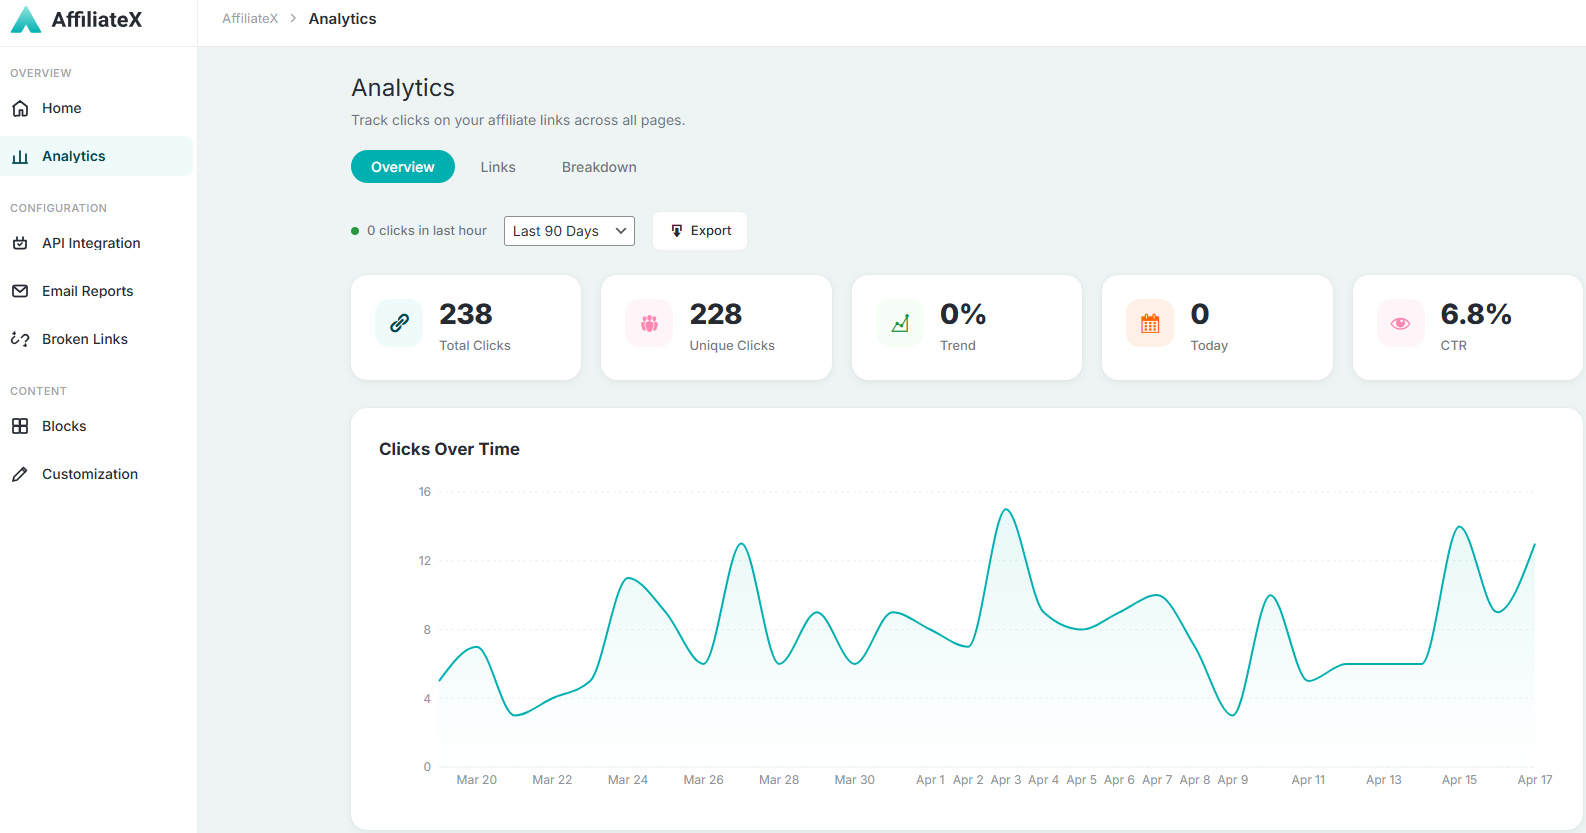Click the Analytics bar chart icon
The height and width of the screenshot is (833, 1586).
point(20,157)
